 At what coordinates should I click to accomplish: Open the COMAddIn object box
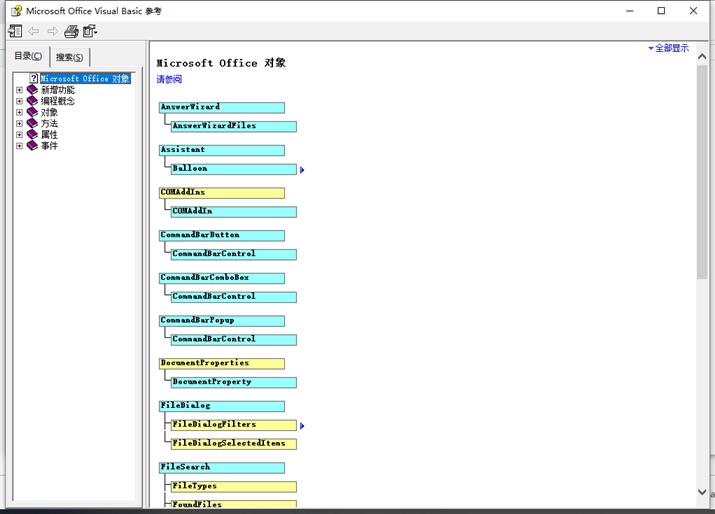[x=234, y=211]
